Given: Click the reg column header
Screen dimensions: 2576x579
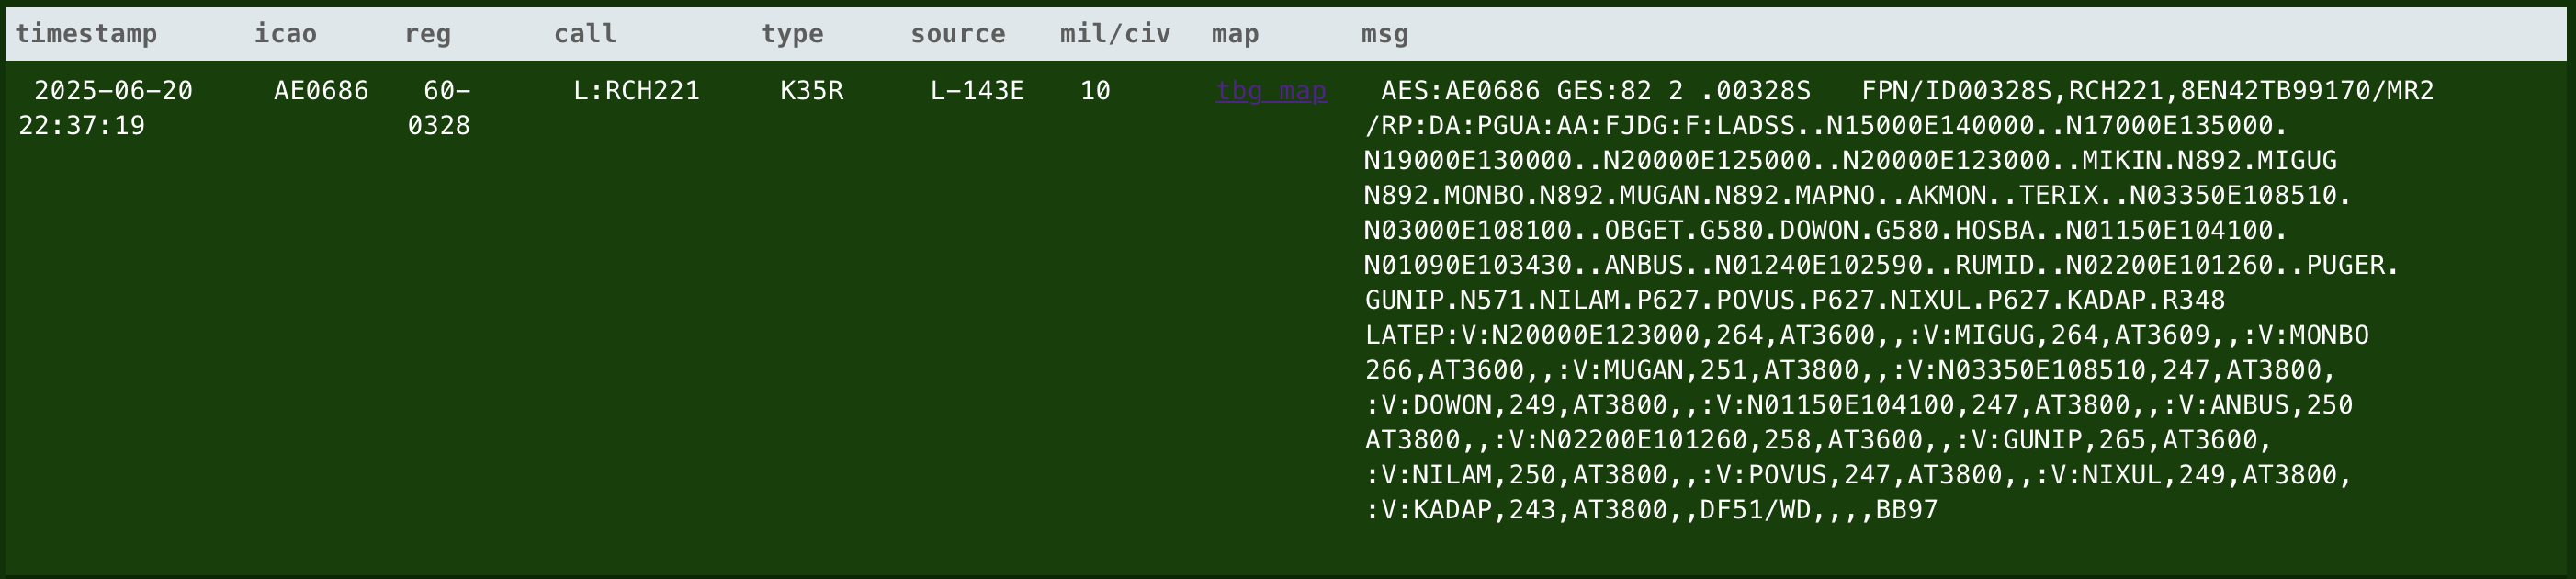Looking at the screenshot, I should pos(428,34).
